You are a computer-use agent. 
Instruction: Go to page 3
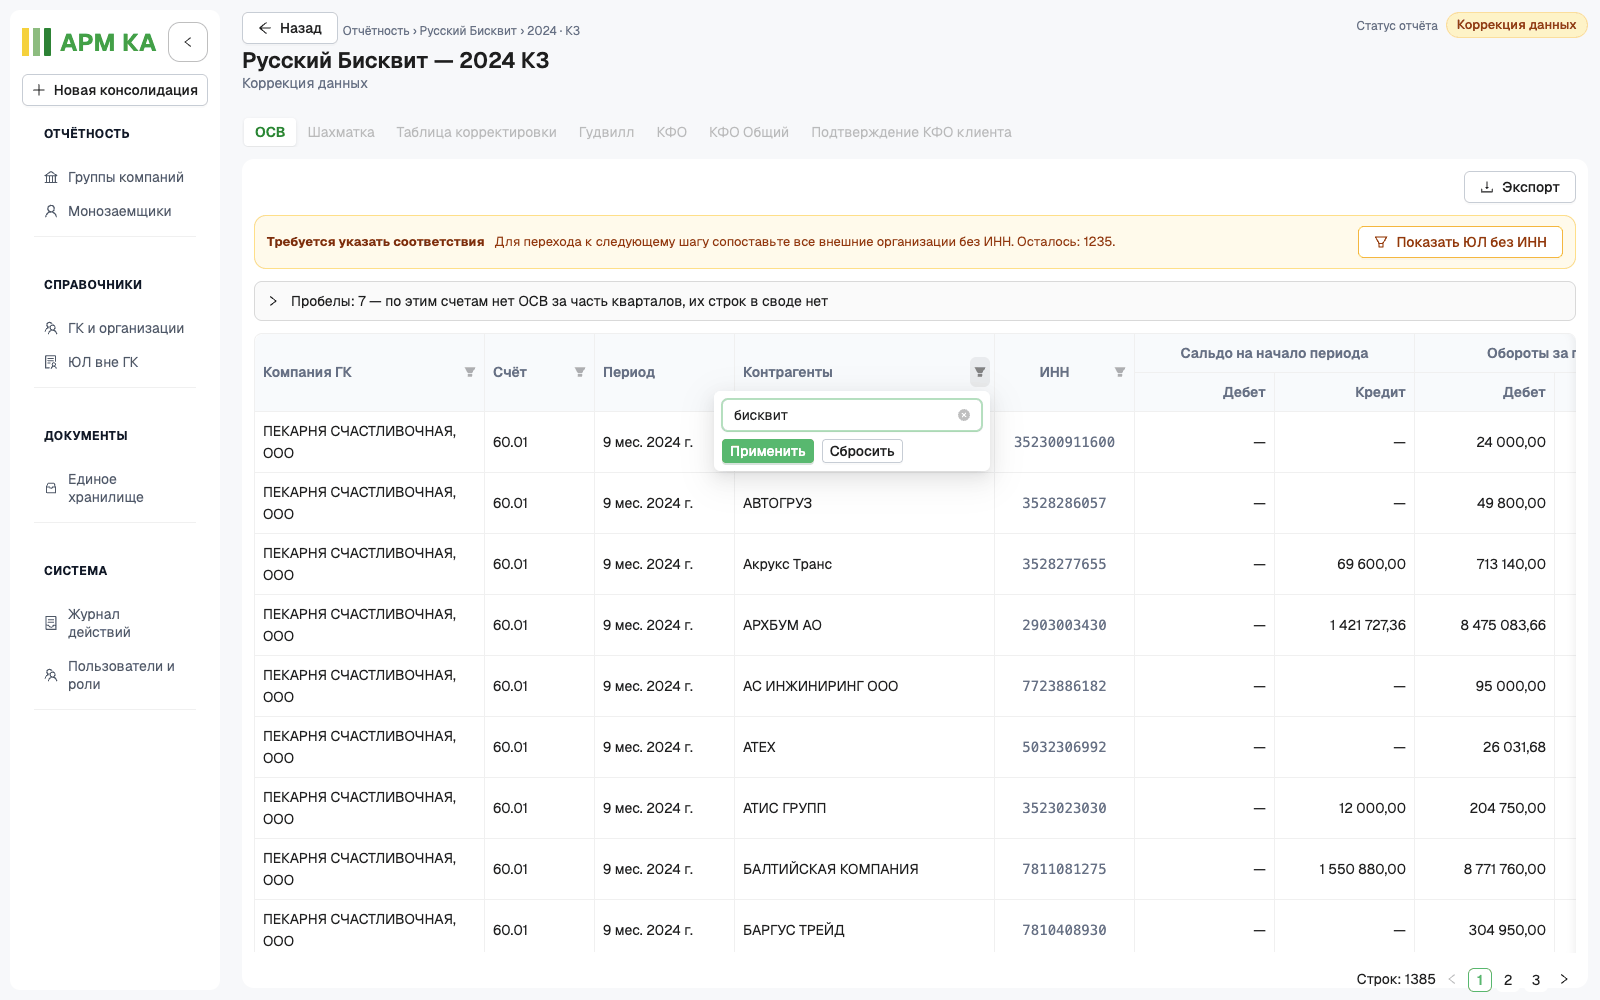1536,980
